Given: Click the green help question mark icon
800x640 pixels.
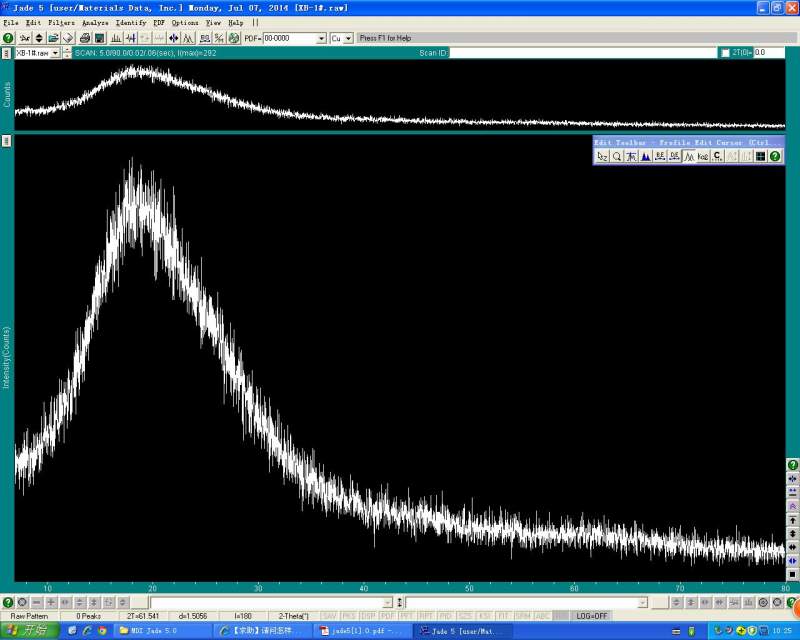Looking at the screenshot, I should click(x=8, y=38).
